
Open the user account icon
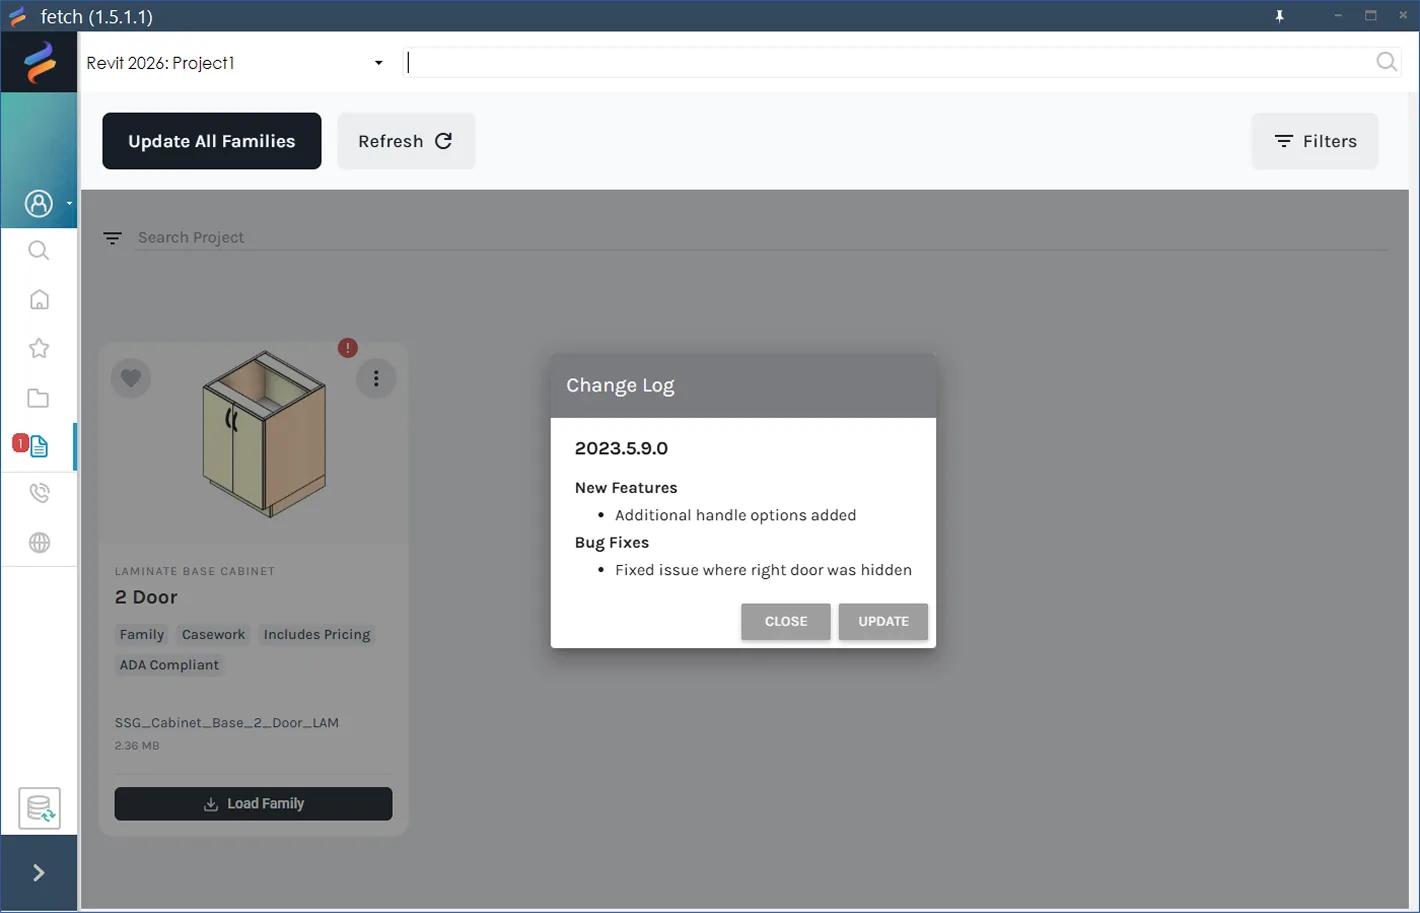point(38,204)
